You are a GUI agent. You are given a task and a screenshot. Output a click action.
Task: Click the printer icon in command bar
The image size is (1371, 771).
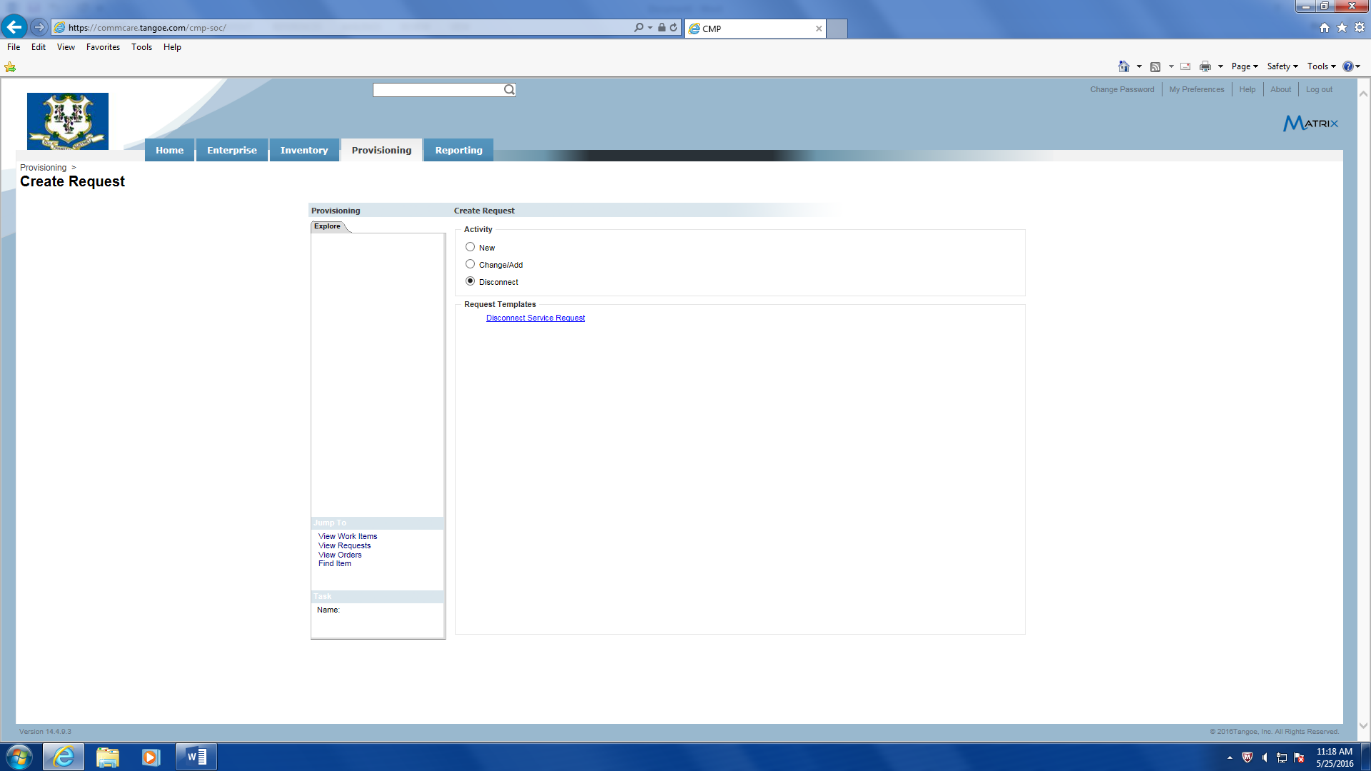click(x=1205, y=66)
